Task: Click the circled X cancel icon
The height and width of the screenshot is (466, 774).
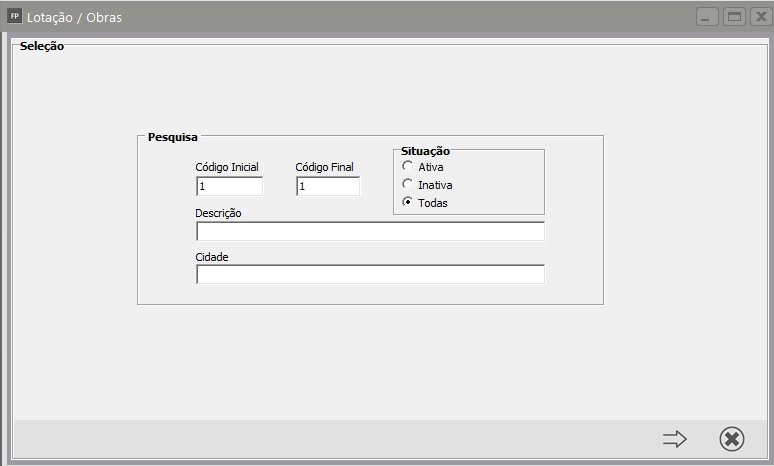Action: click(732, 439)
